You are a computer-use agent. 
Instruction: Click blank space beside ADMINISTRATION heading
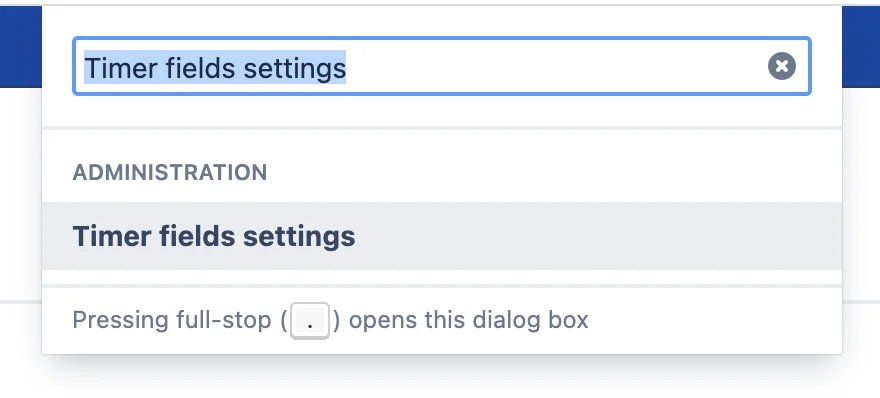pos(553,172)
